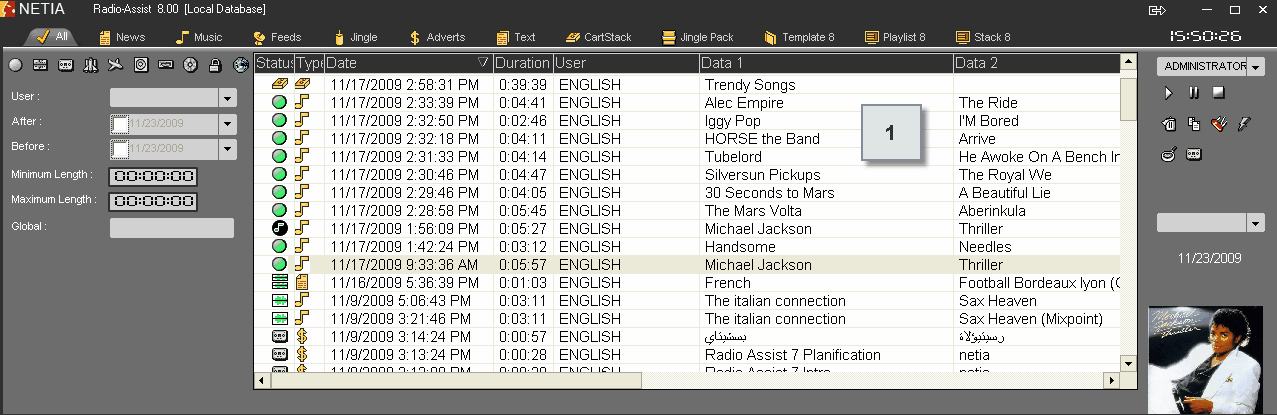Toggle the grey circle status filter

tap(15, 66)
